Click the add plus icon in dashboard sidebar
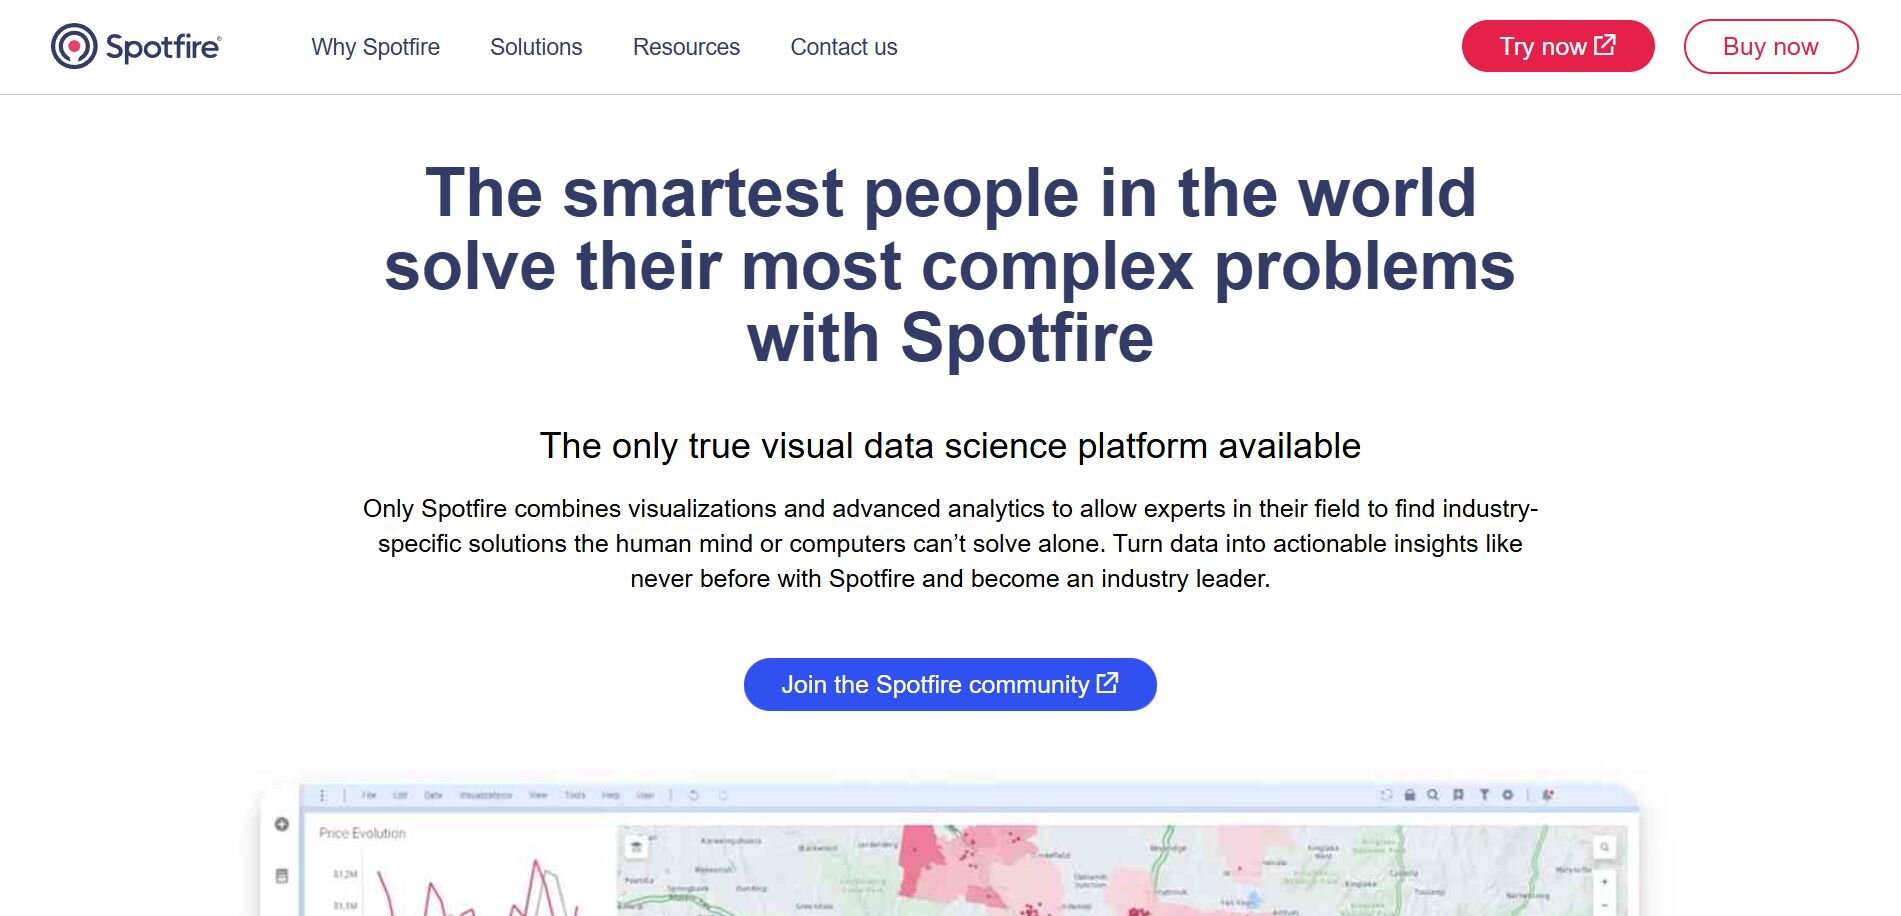The height and width of the screenshot is (916, 1901). click(281, 824)
